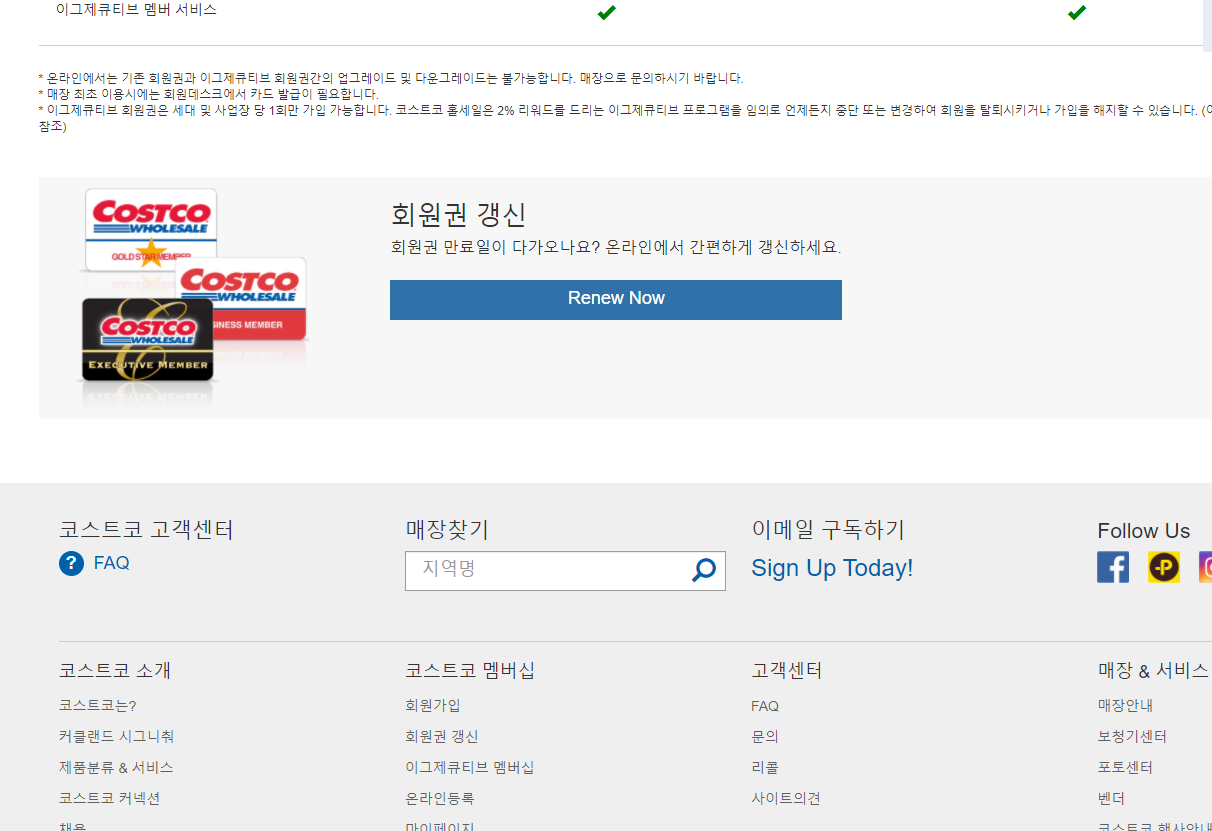Open the yellow P icon under Follow Us
Screen dimensions: 1212x831
[1164, 567]
